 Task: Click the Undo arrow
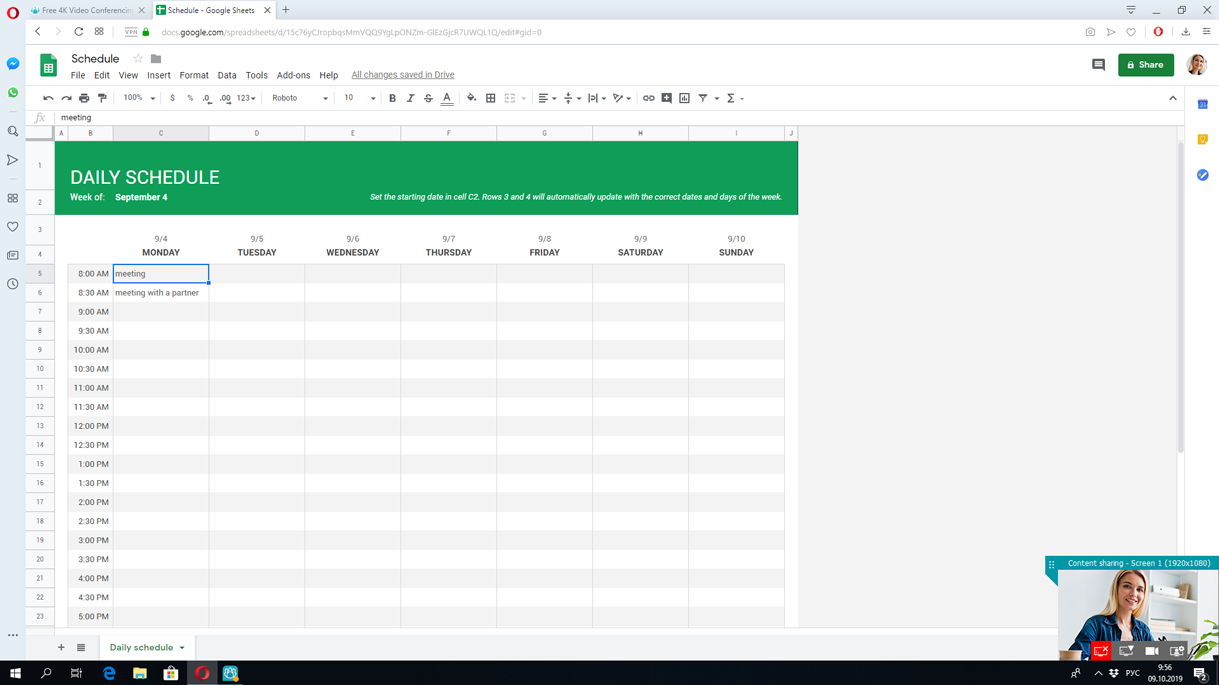(48, 98)
